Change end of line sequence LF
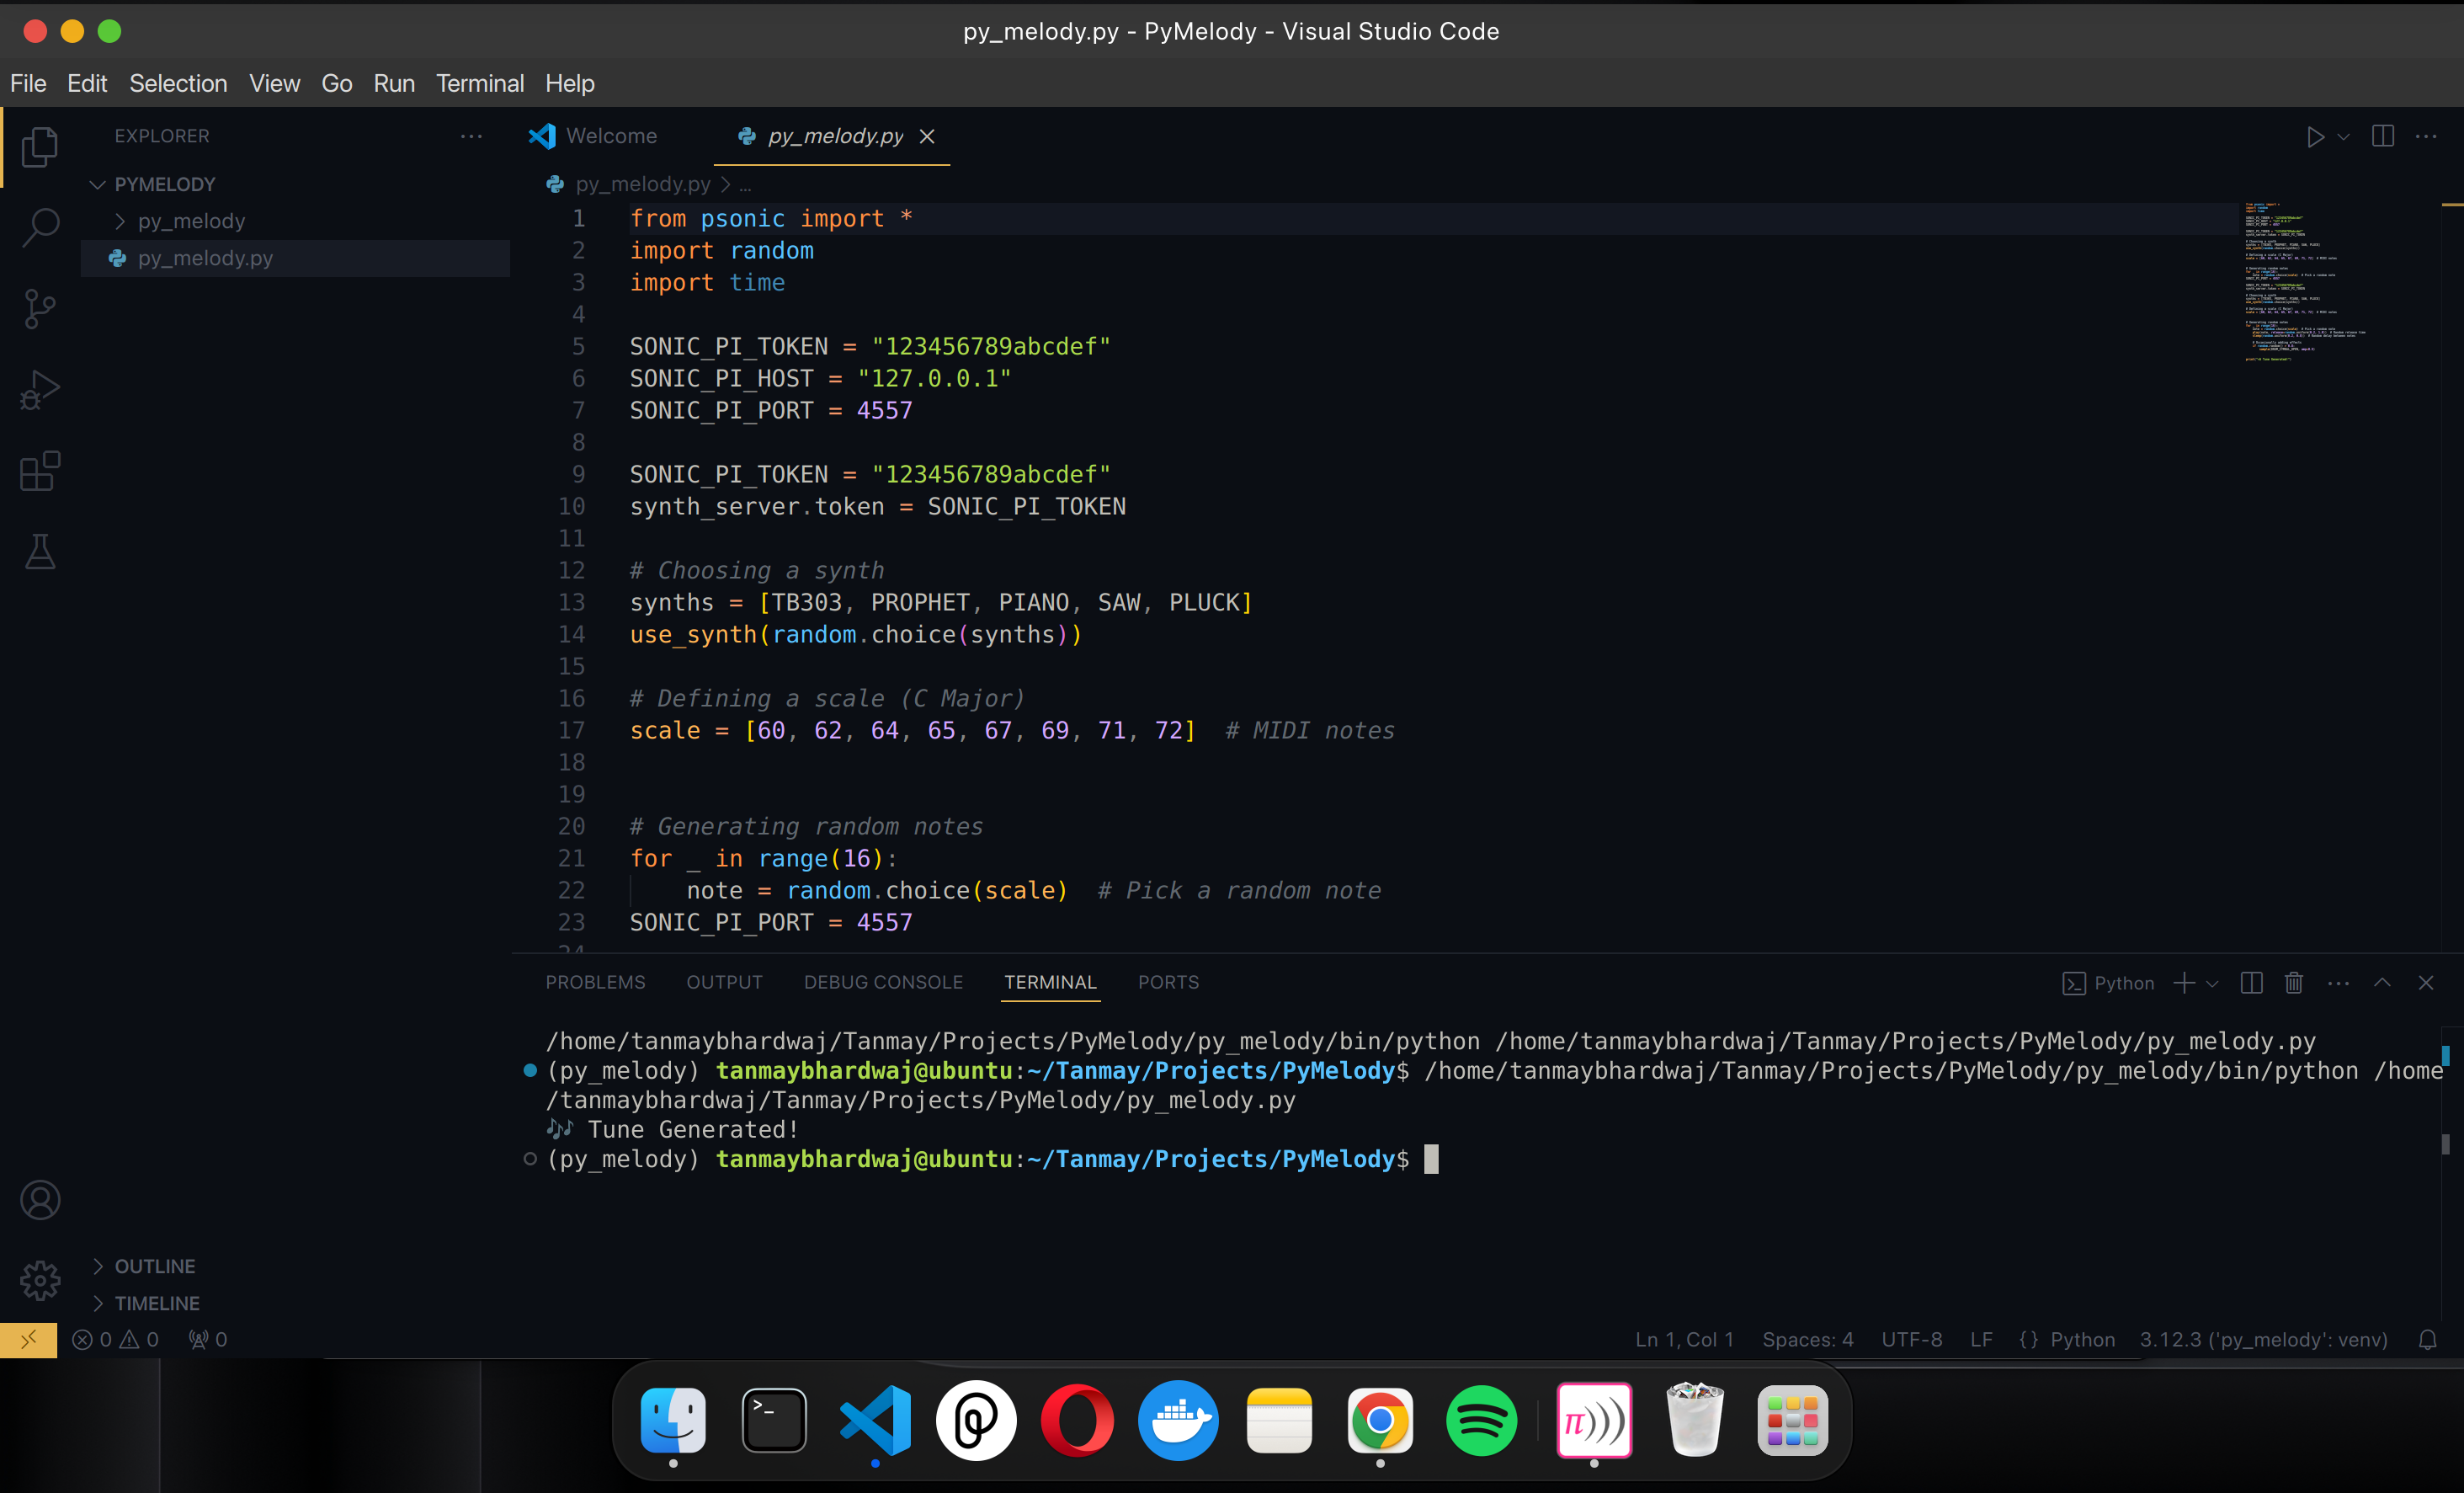The width and height of the screenshot is (2464, 1493). 1981,1340
